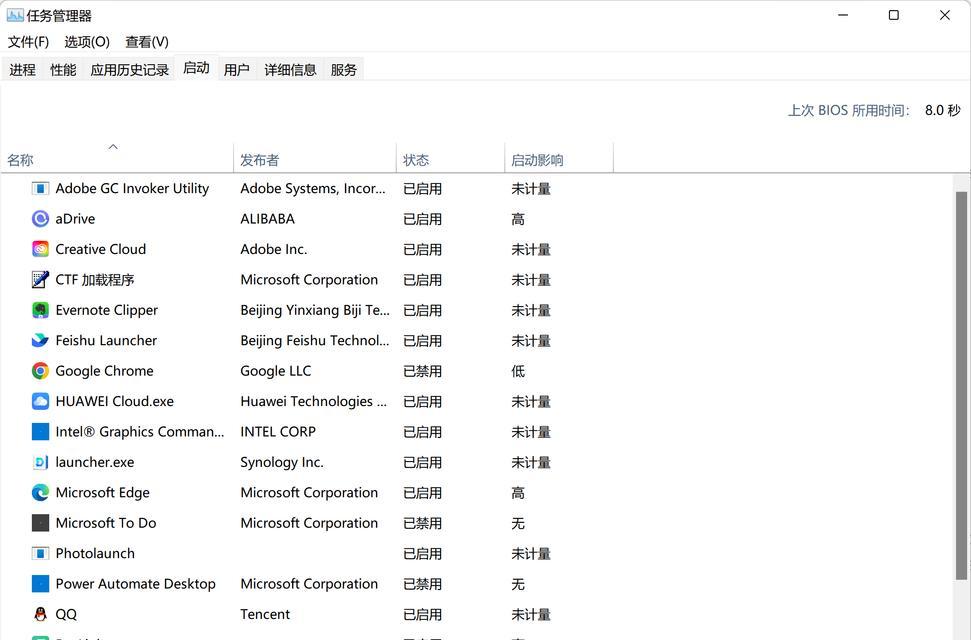Click 已禁用 status for Microsoft To Do
This screenshot has height=640, width=971.
click(x=422, y=523)
